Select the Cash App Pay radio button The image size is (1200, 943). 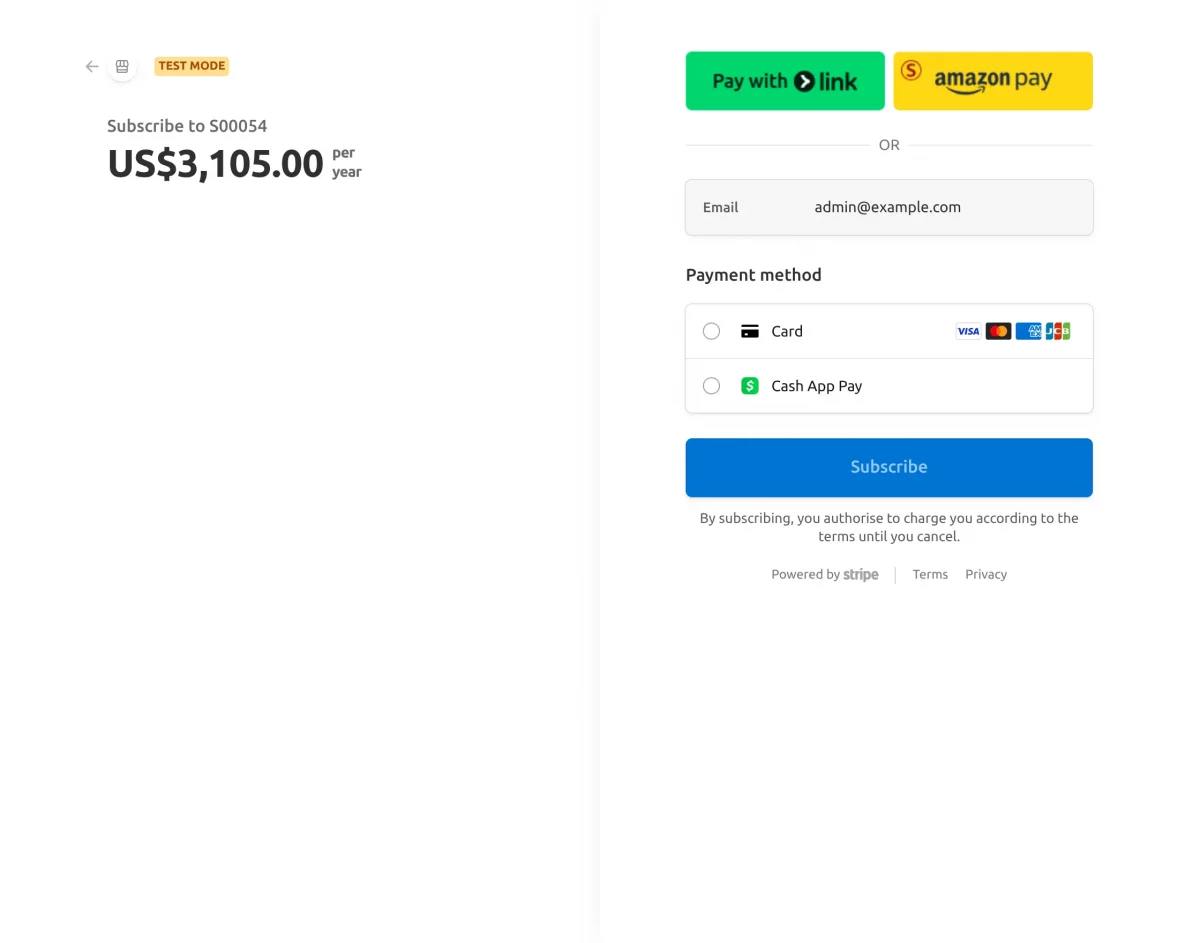click(x=711, y=385)
